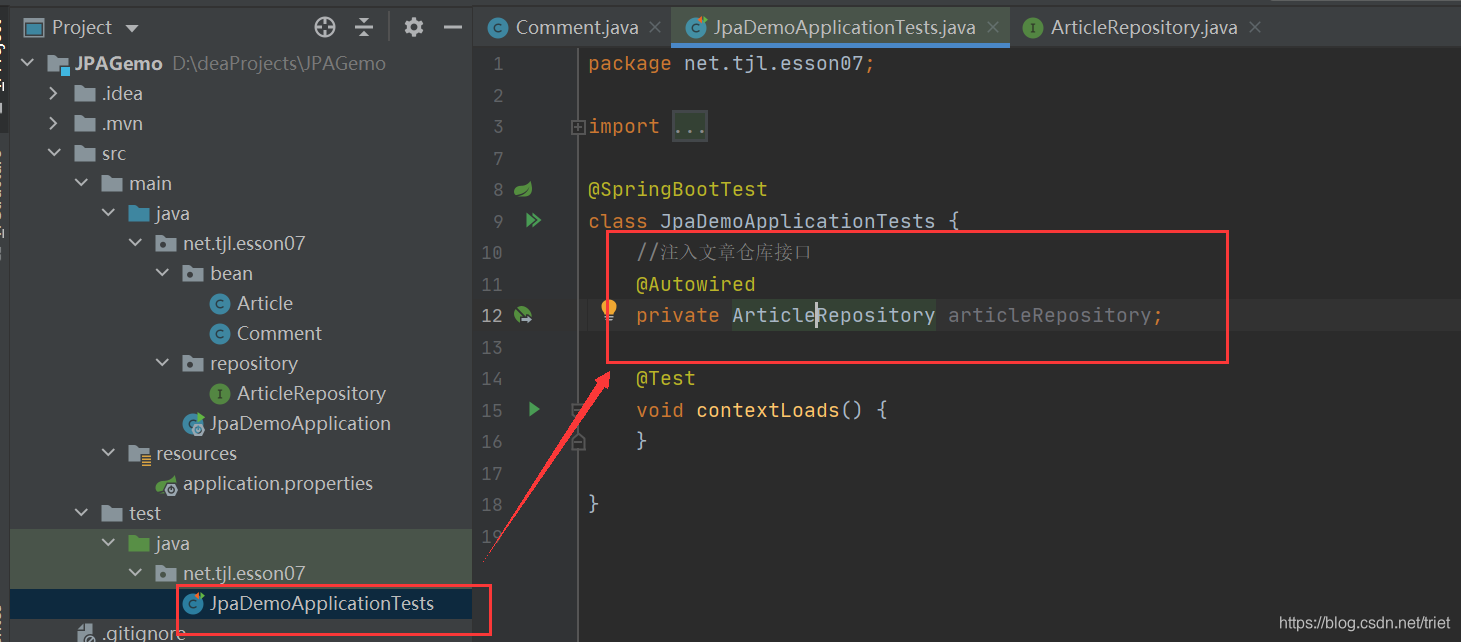The width and height of the screenshot is (1461, 642).
Task: Click the src folder name
Action: tap(114, 153)
